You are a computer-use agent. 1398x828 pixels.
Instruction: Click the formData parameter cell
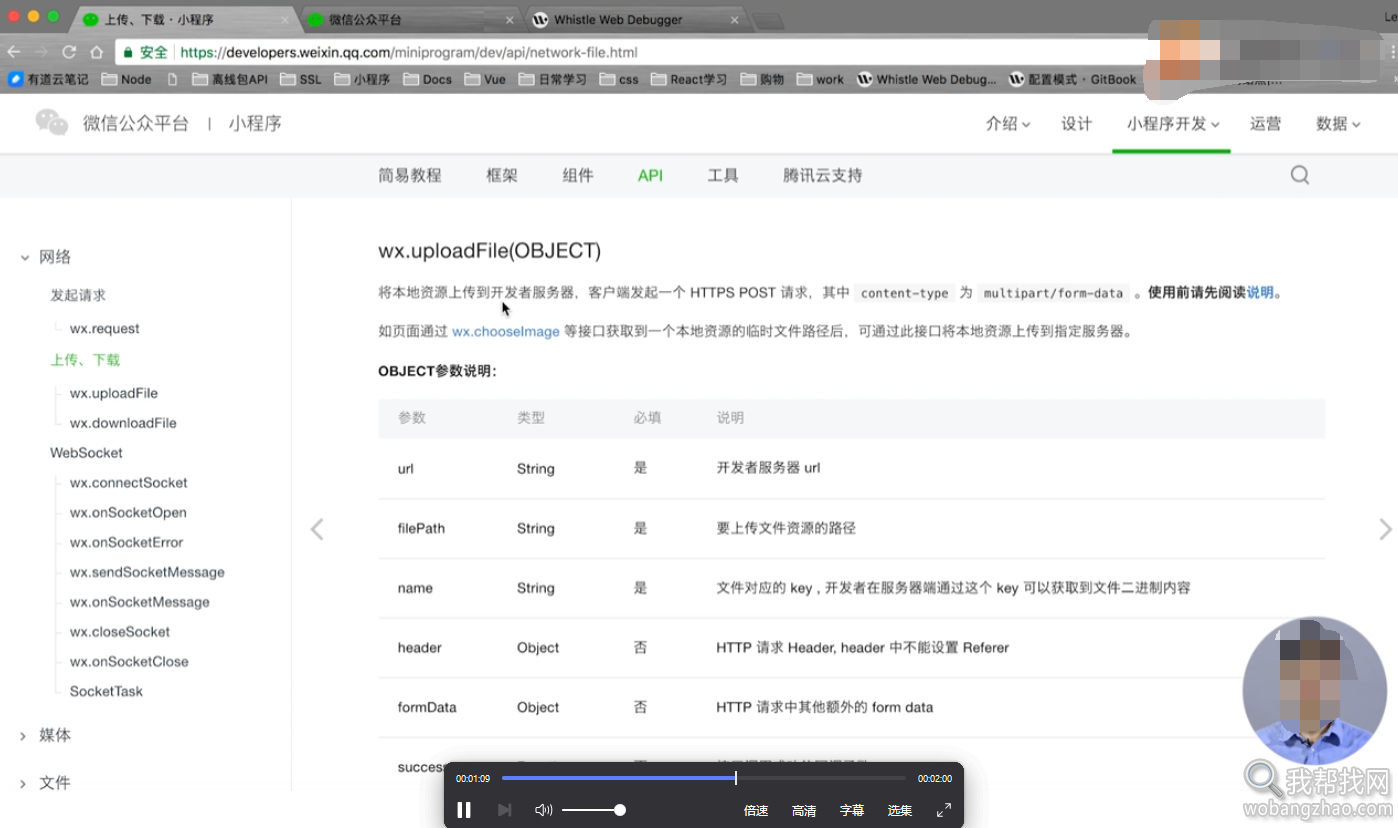click(427, 707)
